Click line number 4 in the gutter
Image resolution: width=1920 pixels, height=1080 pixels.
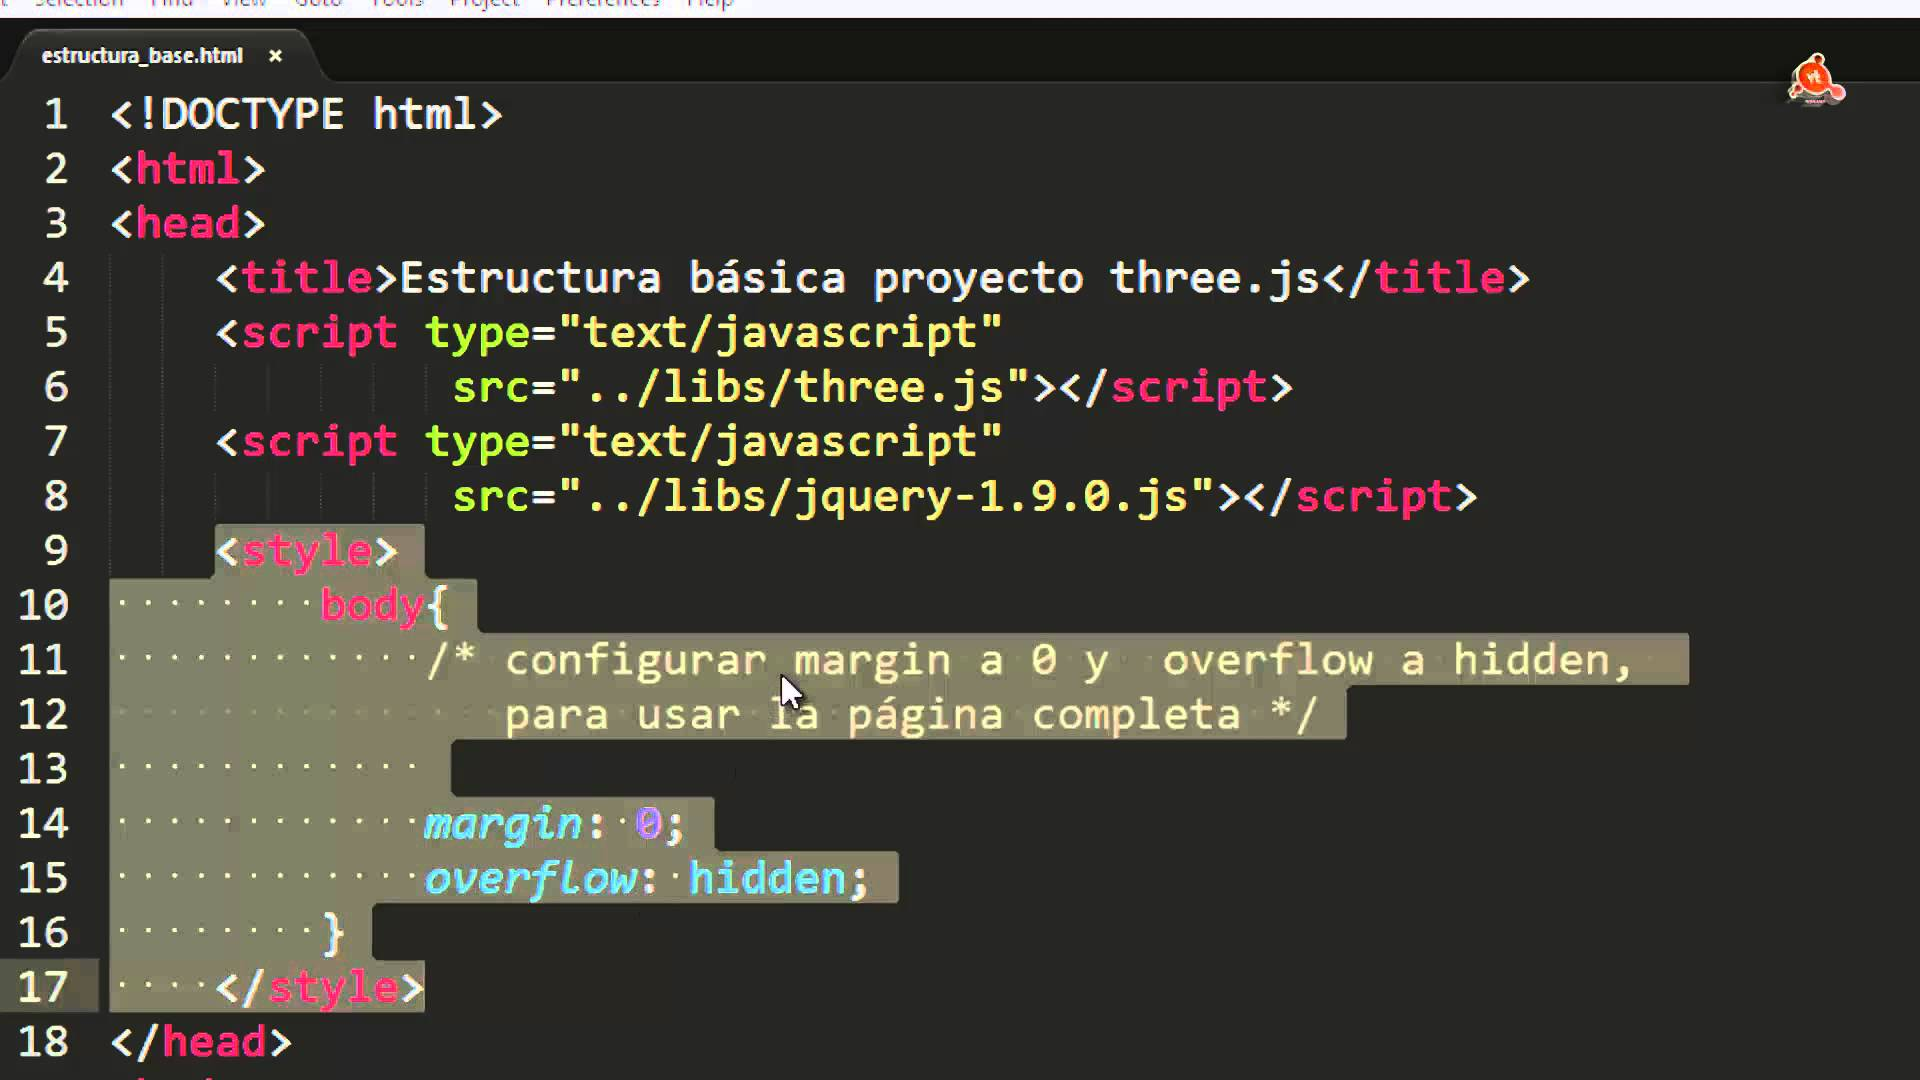(x=56, y=278)
